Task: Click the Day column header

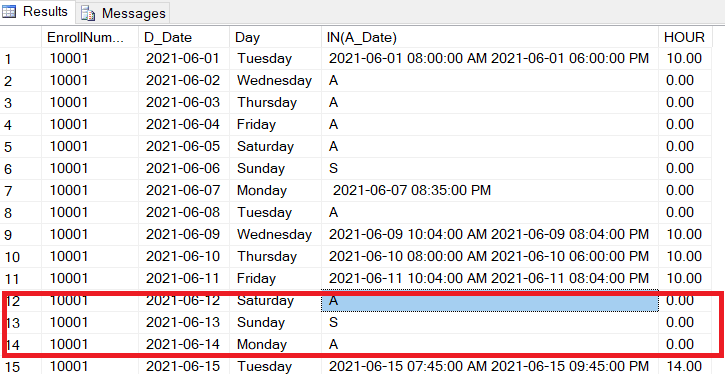Action: click(x=275, y=37)
